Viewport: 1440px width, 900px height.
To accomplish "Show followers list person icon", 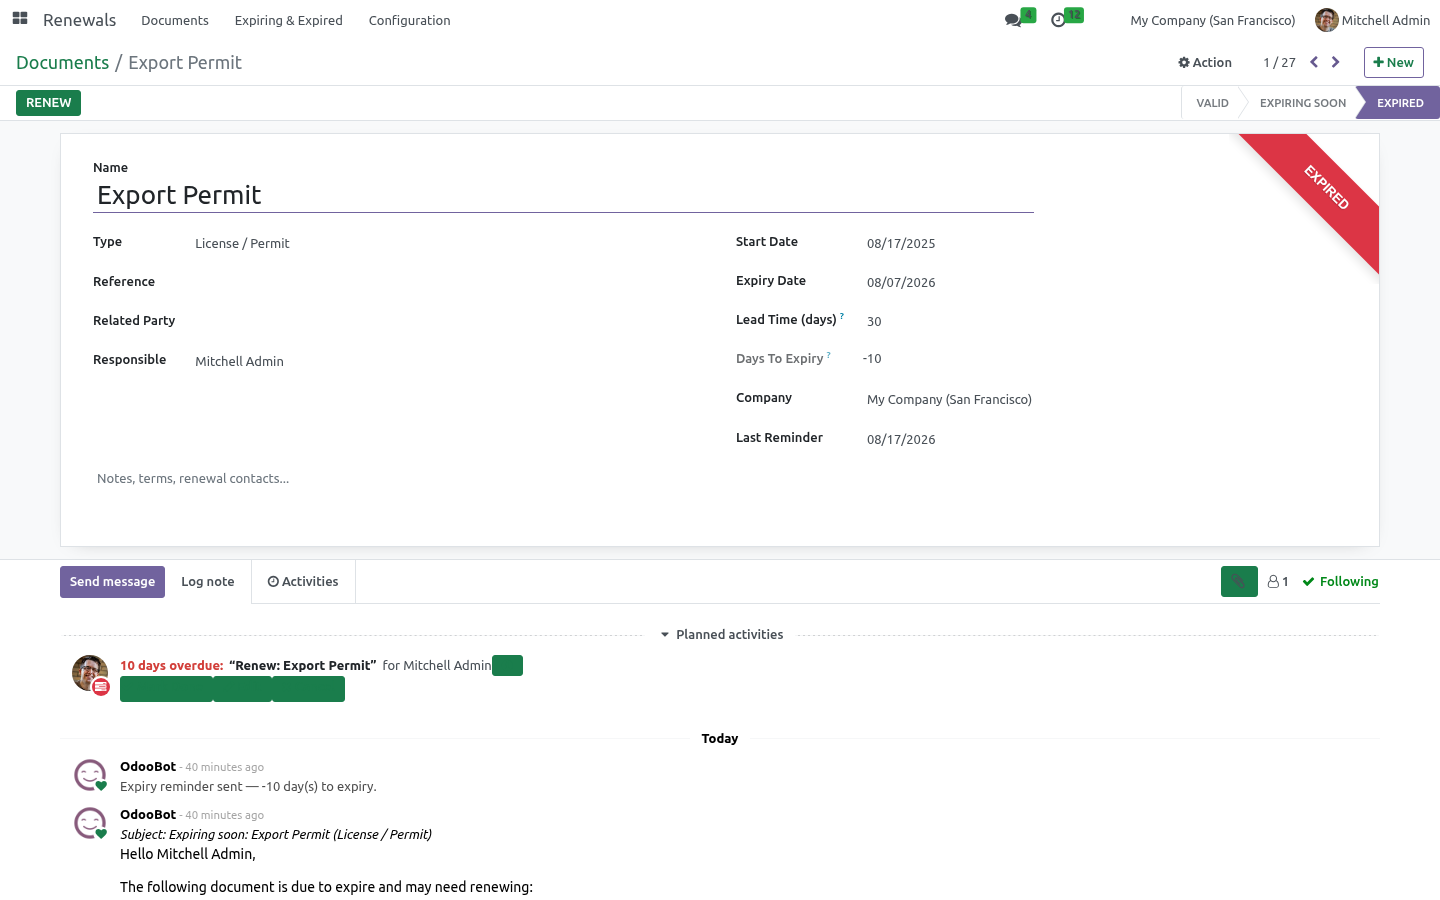I will pos(1278,581).
